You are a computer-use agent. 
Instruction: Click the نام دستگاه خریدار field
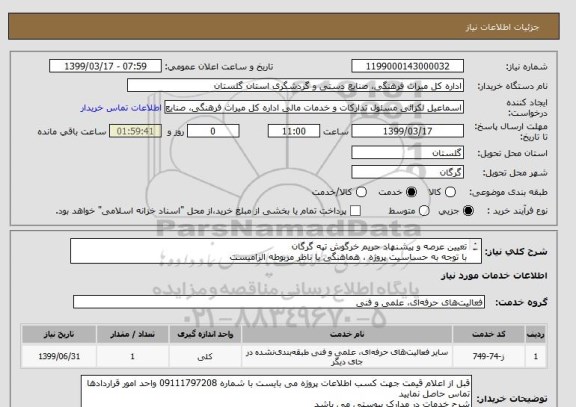click(295, 86)
